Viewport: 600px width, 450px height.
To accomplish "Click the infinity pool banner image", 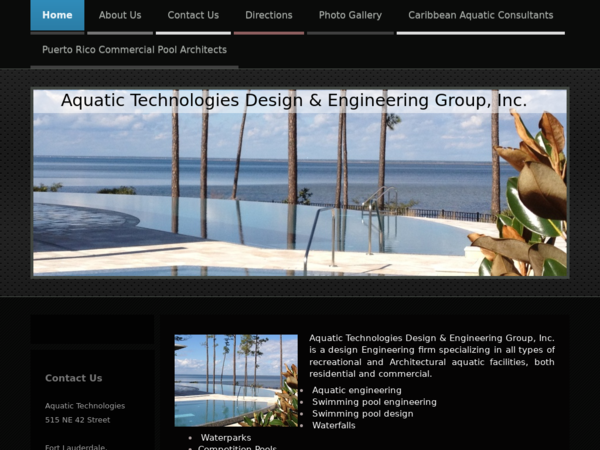I will pos(300,183).
